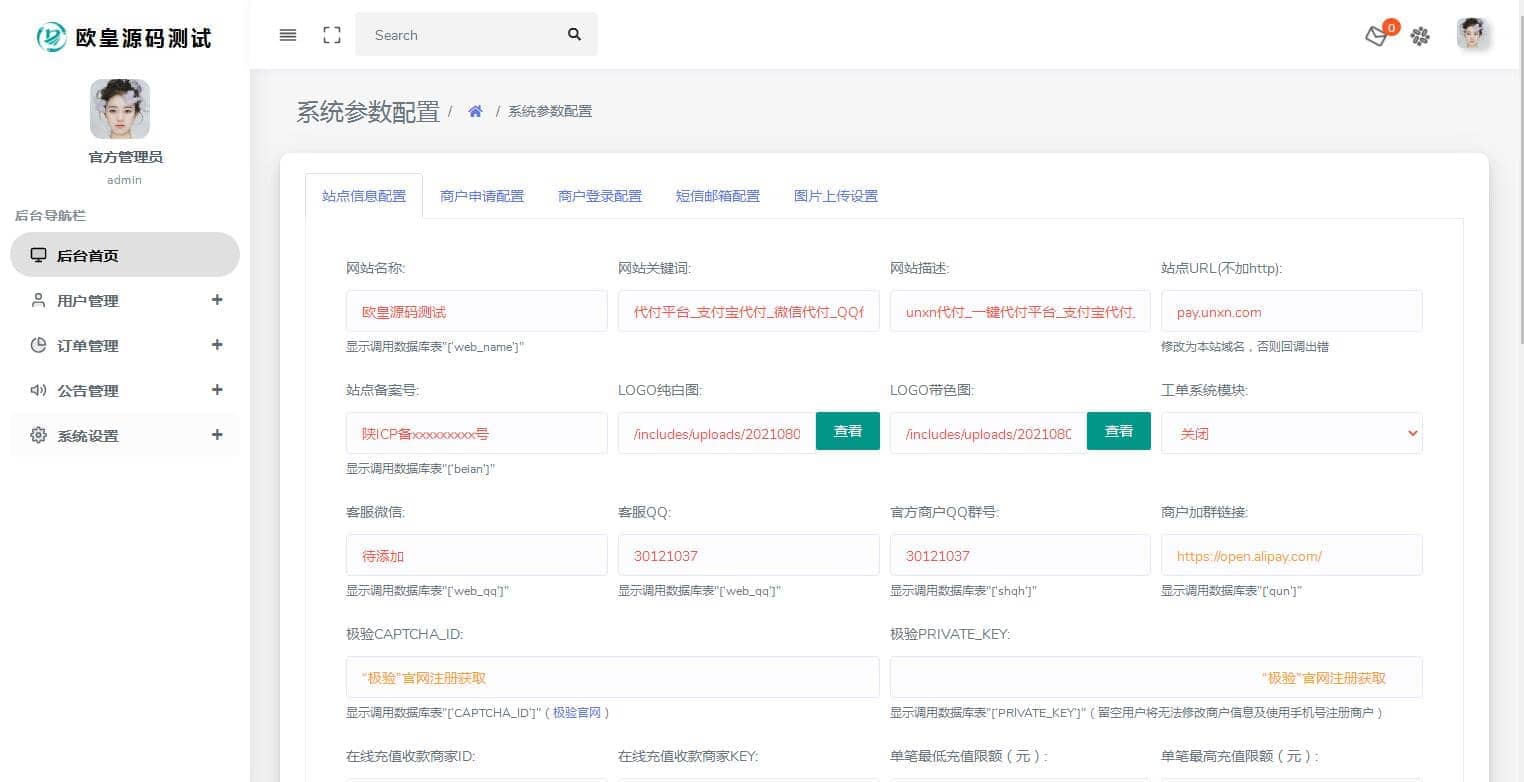Click the fullscreen expand icon
This screenshot has height=782, width=1524.
[332, 35]
